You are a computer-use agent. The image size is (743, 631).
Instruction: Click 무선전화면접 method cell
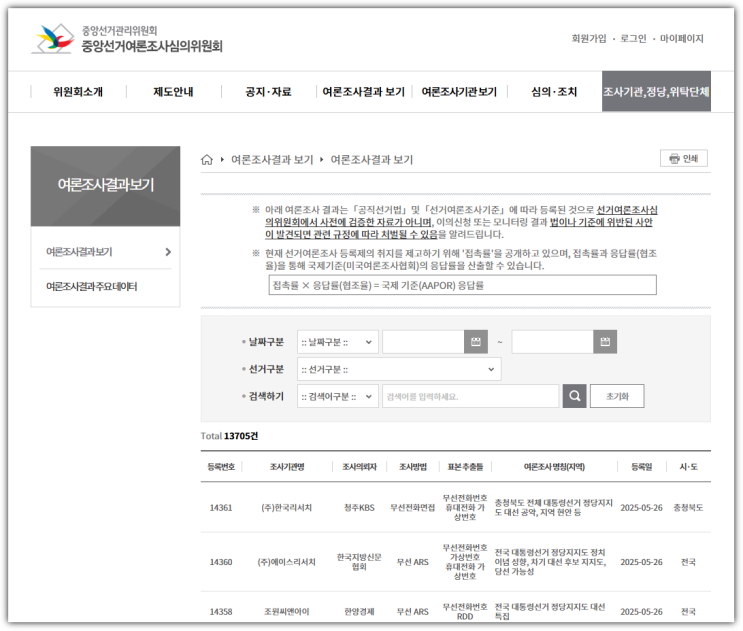pyautogui.click(x=413, y=507)
